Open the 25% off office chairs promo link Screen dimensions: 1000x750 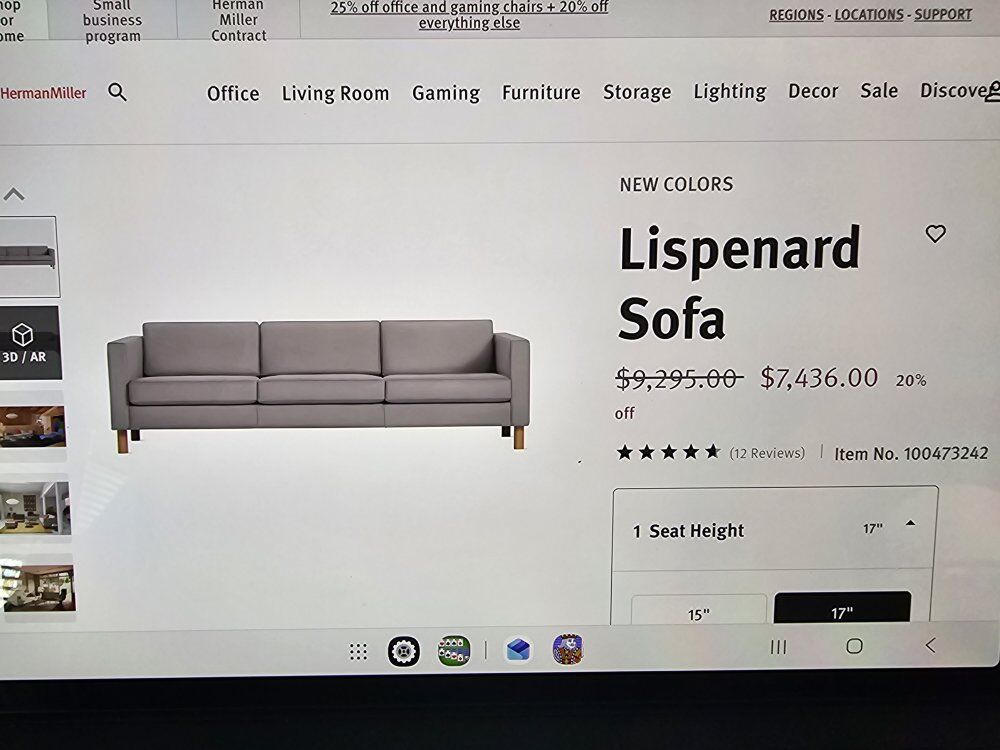click(469, 15)
